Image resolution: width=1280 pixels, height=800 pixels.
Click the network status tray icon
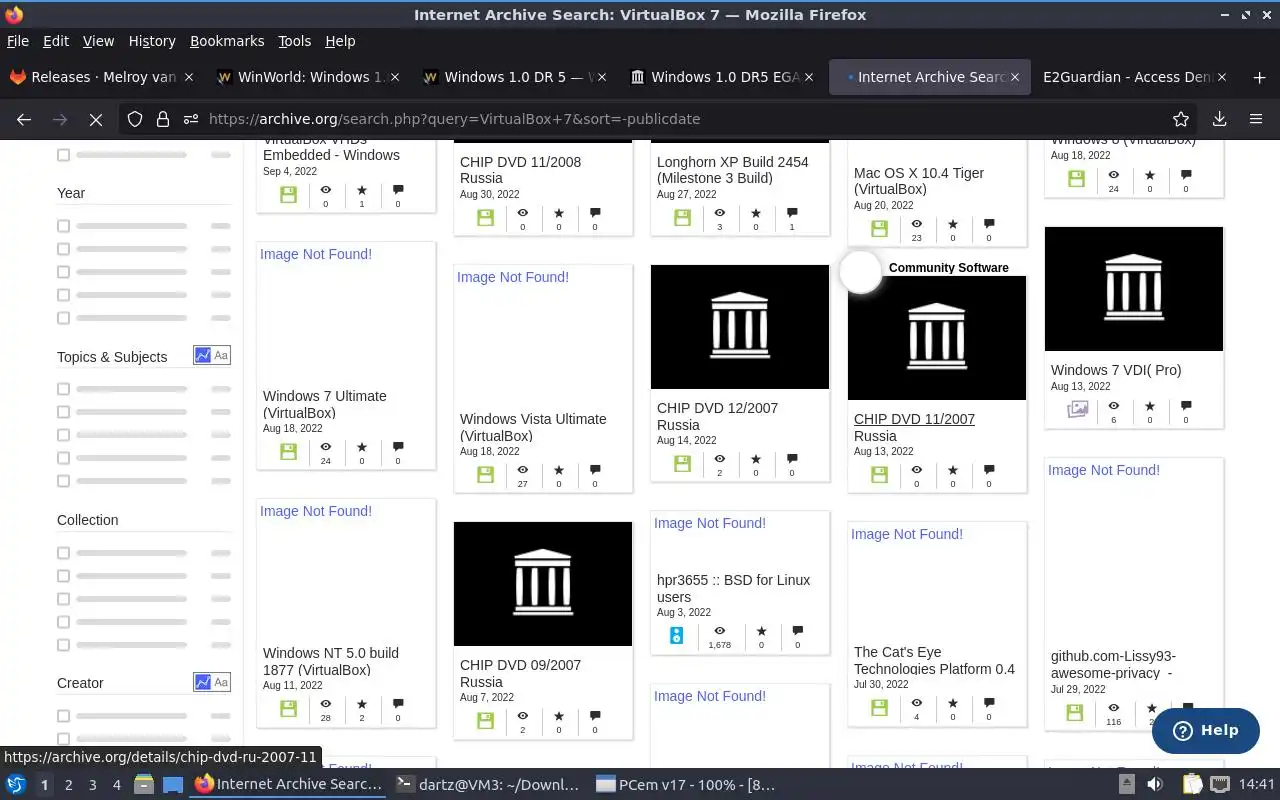click(x=1221, y=785)
